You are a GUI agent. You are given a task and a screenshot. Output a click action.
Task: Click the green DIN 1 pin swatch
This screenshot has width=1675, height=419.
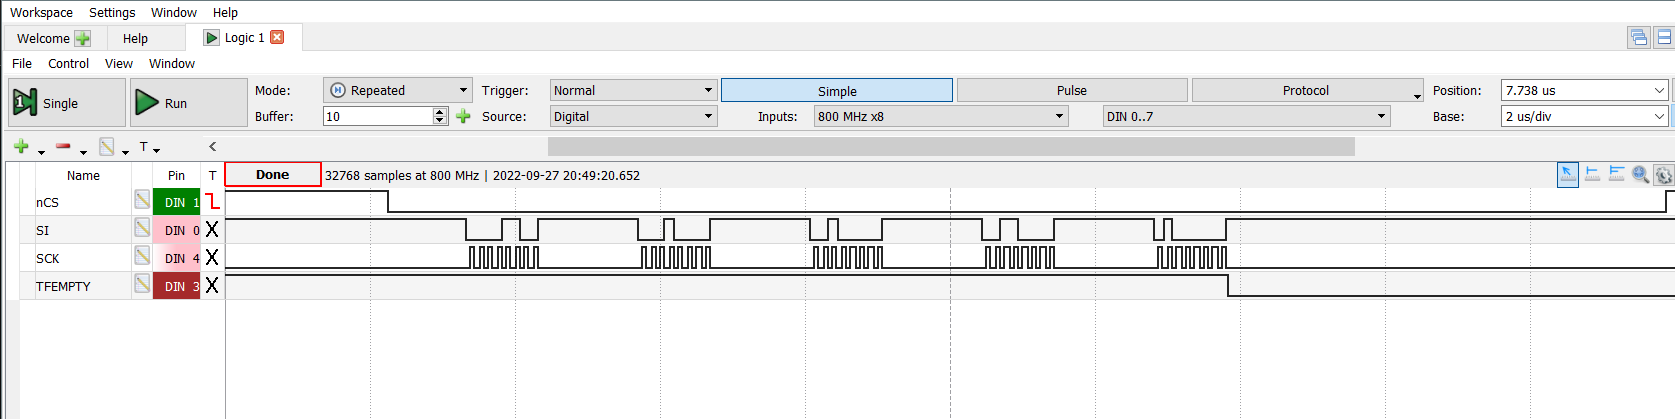point(177,202)
